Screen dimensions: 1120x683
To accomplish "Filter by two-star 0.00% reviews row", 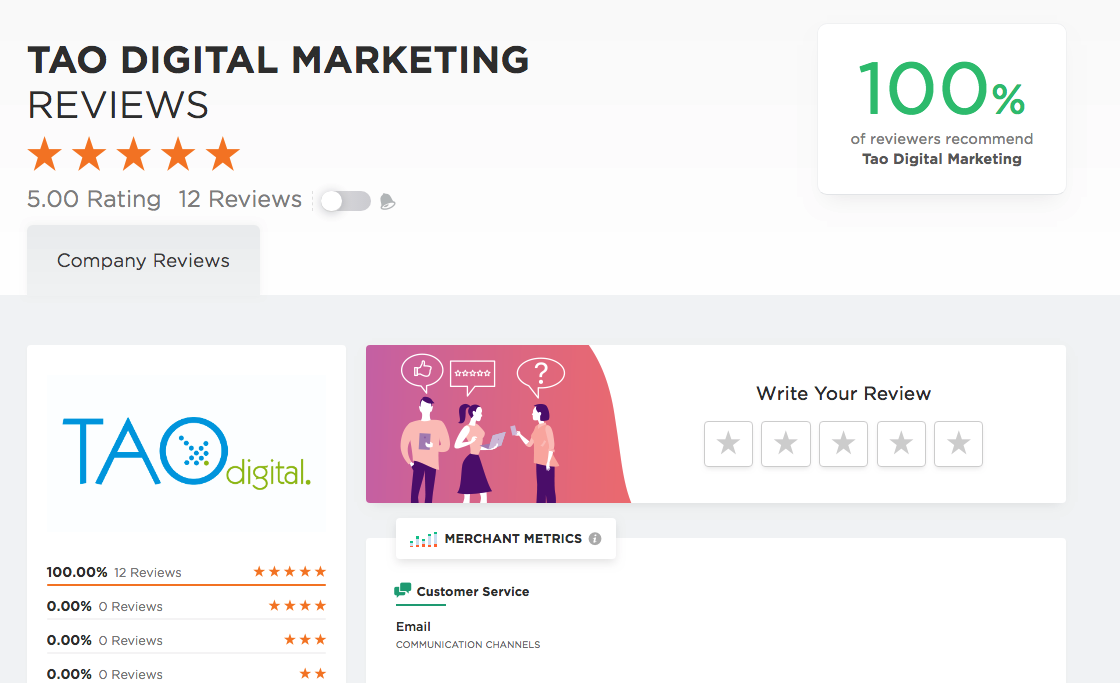I will [186, 674].
